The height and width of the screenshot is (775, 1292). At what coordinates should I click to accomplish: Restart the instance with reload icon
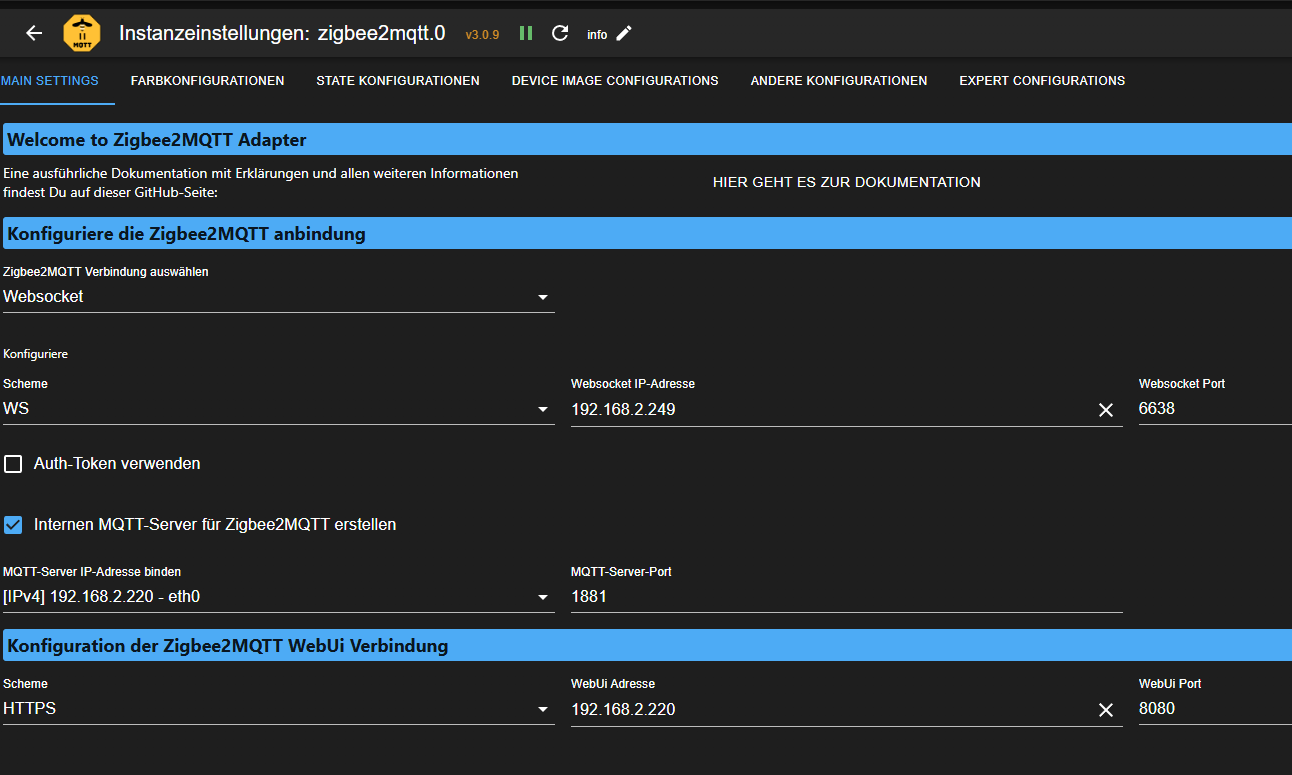pos(560,33)
